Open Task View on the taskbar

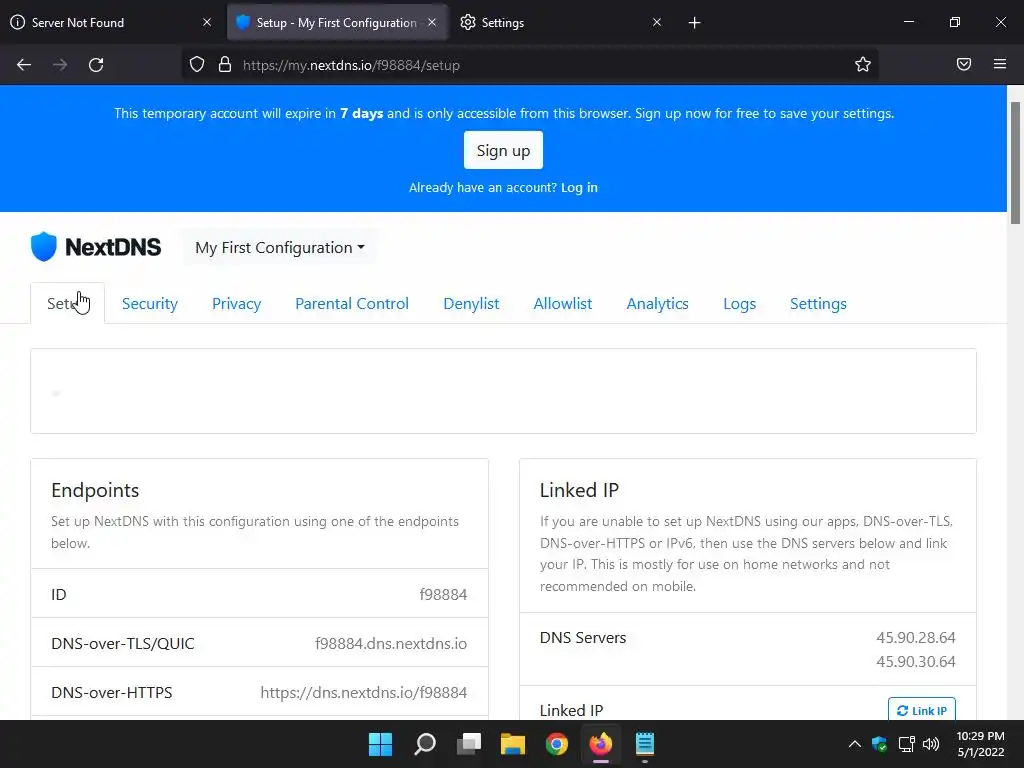click(x=469, y=744)
